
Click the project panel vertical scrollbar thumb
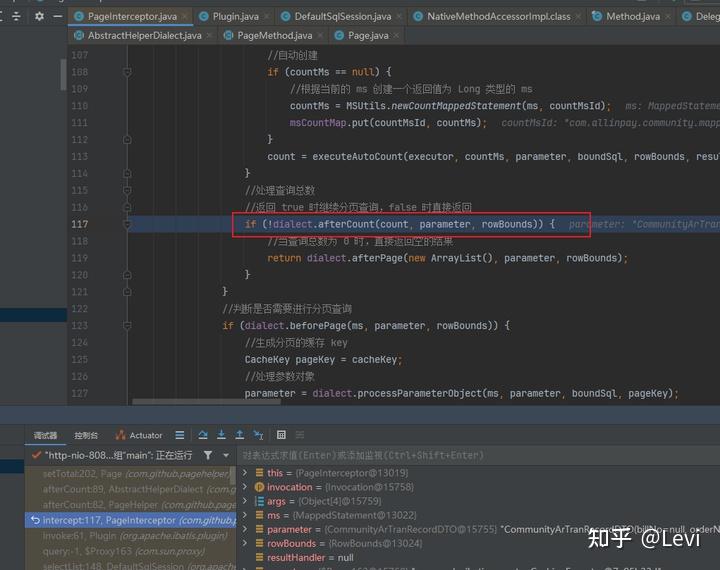tap(63, 75)
